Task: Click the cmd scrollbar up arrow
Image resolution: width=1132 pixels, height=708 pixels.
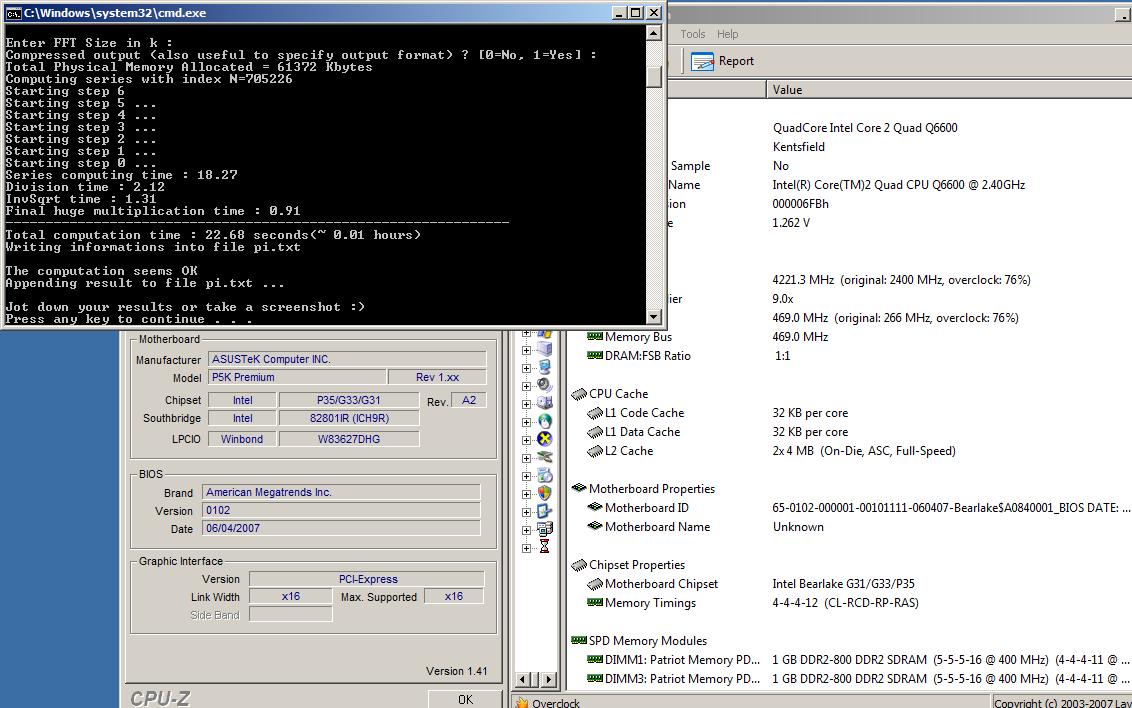Action: click(653, 33)
